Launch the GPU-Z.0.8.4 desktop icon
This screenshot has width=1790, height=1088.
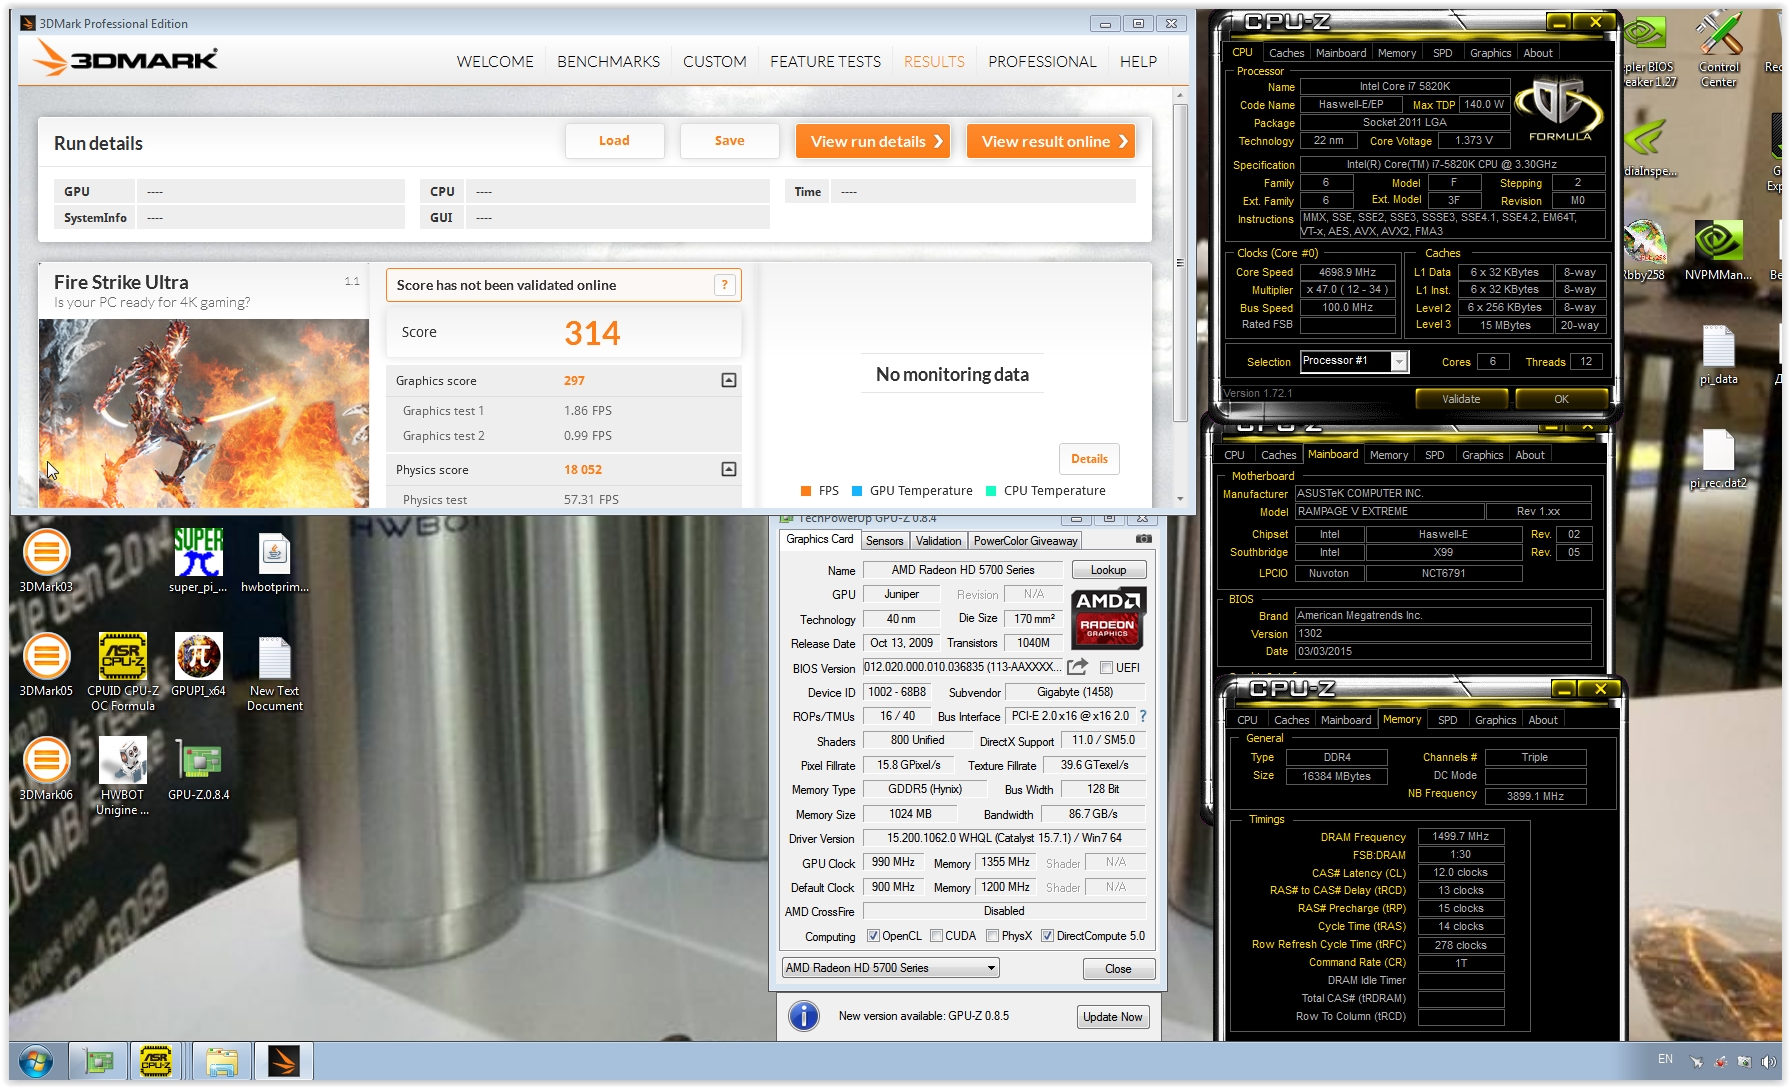(x=198, y=769)
